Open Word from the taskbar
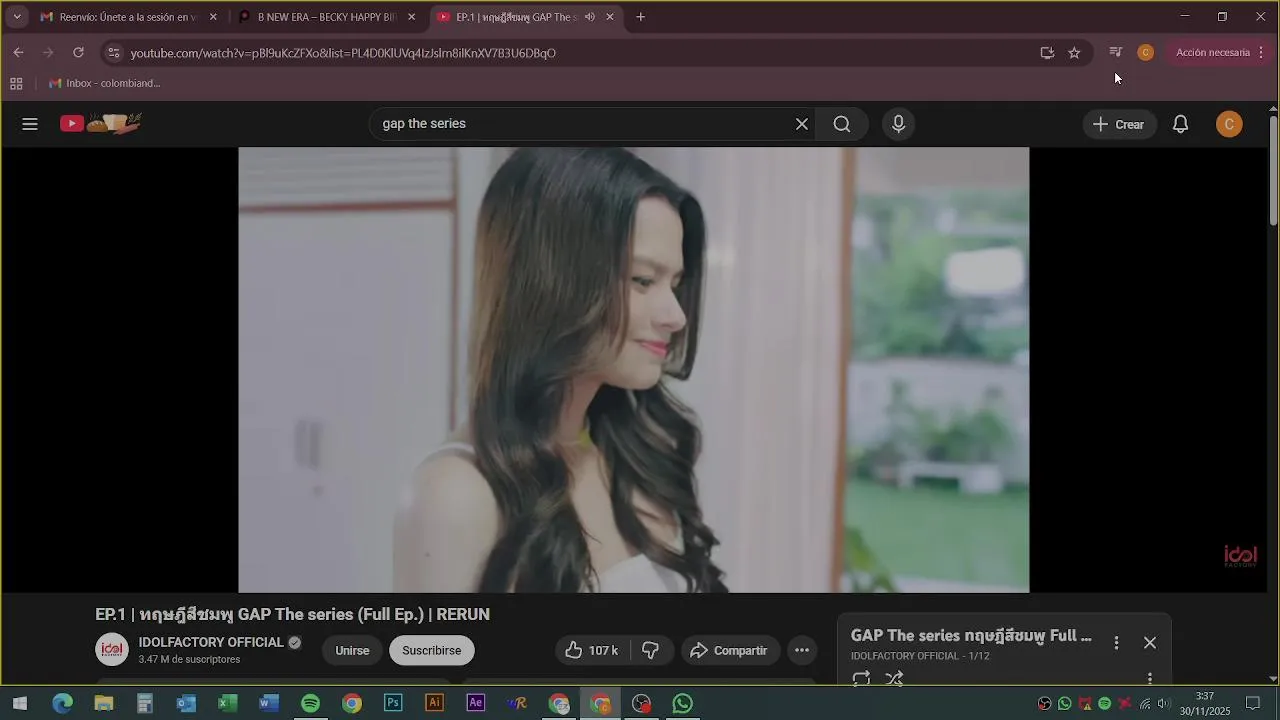Image resolution: width=1280 pixels, height=720 pixels. 269,704
